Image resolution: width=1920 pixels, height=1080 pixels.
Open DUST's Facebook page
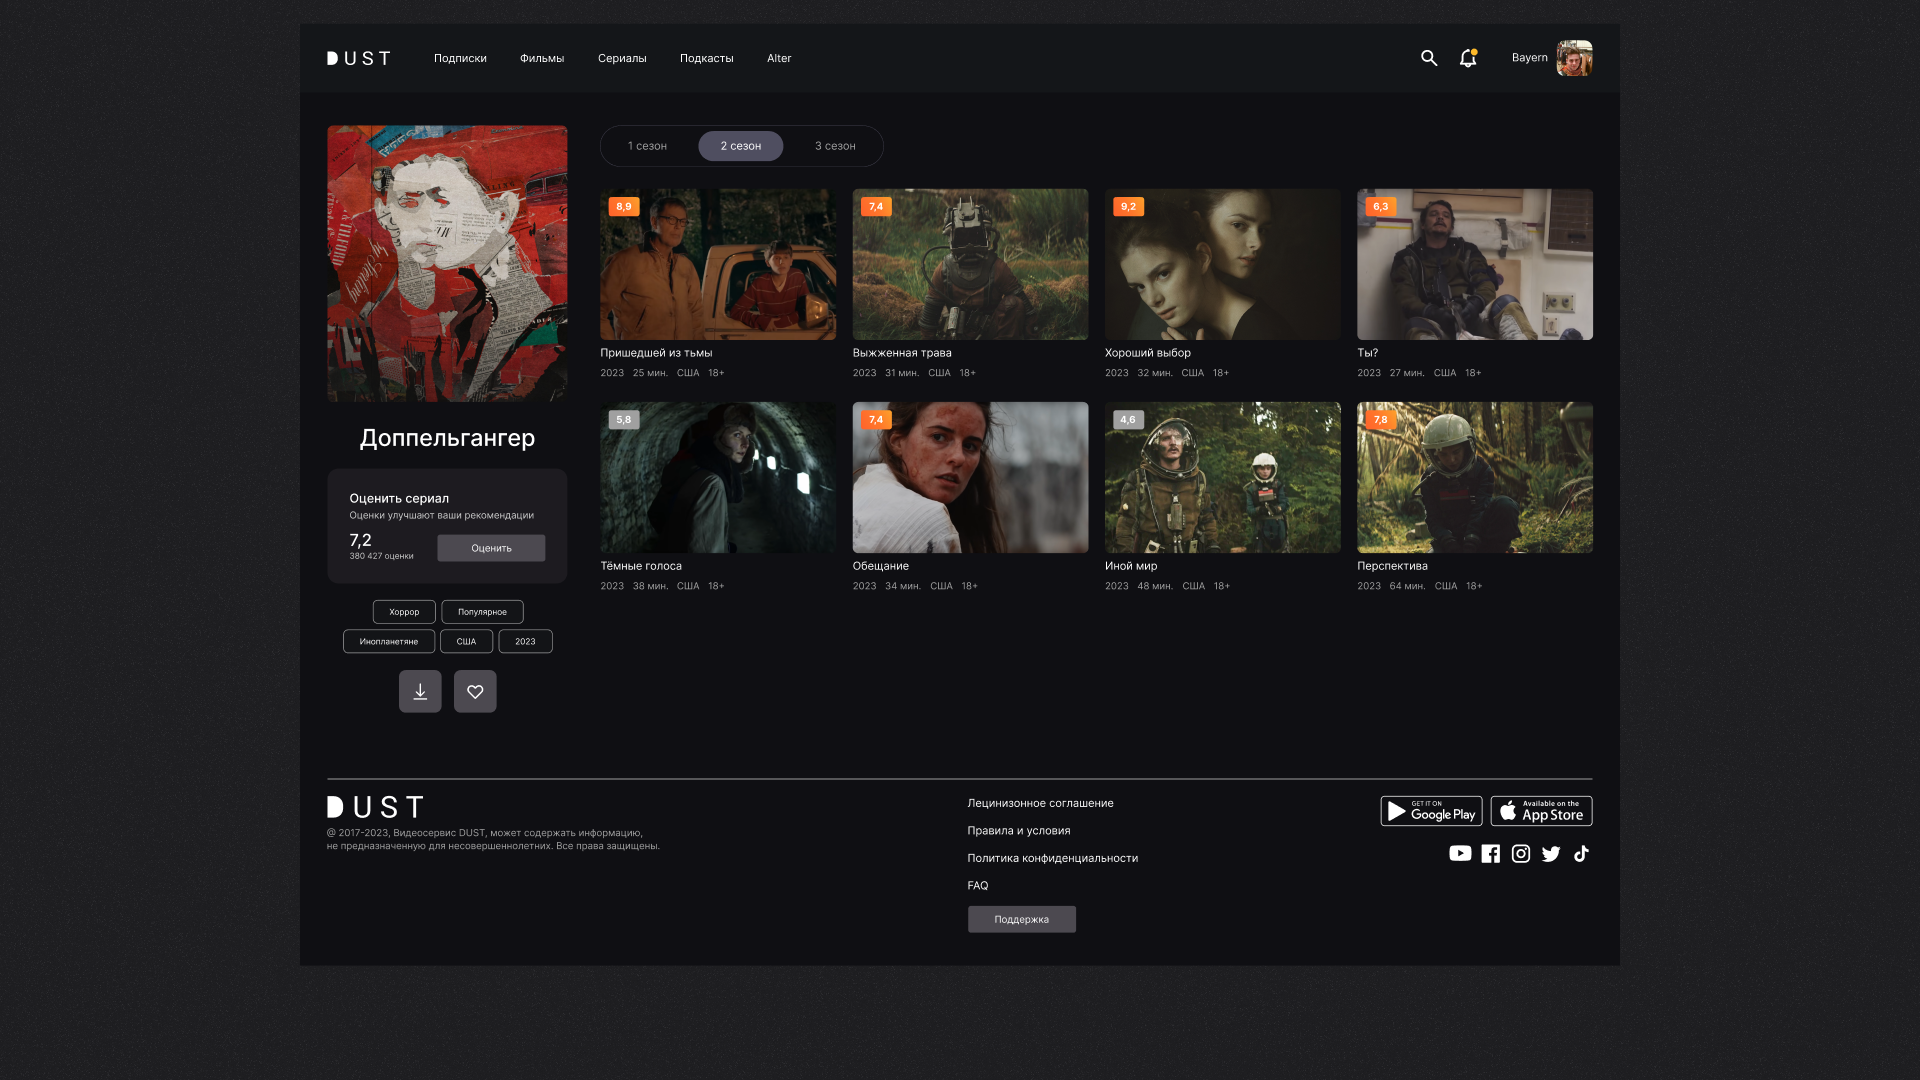coord(1490,853)
